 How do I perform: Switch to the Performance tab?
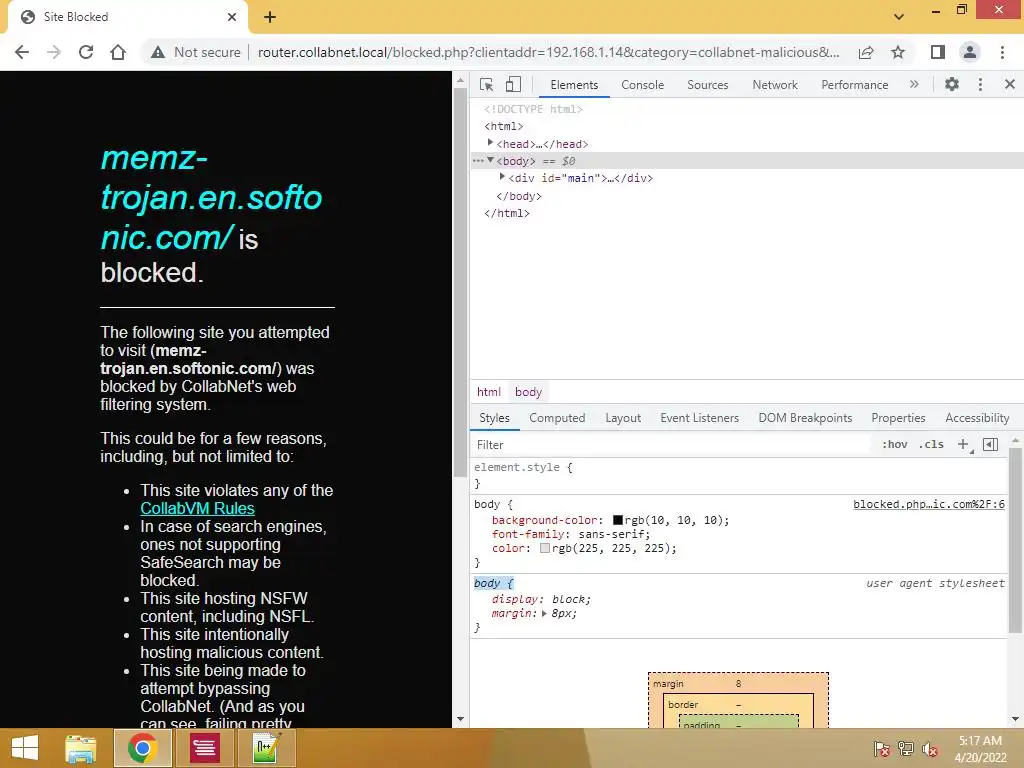click(x=854, y=85)
